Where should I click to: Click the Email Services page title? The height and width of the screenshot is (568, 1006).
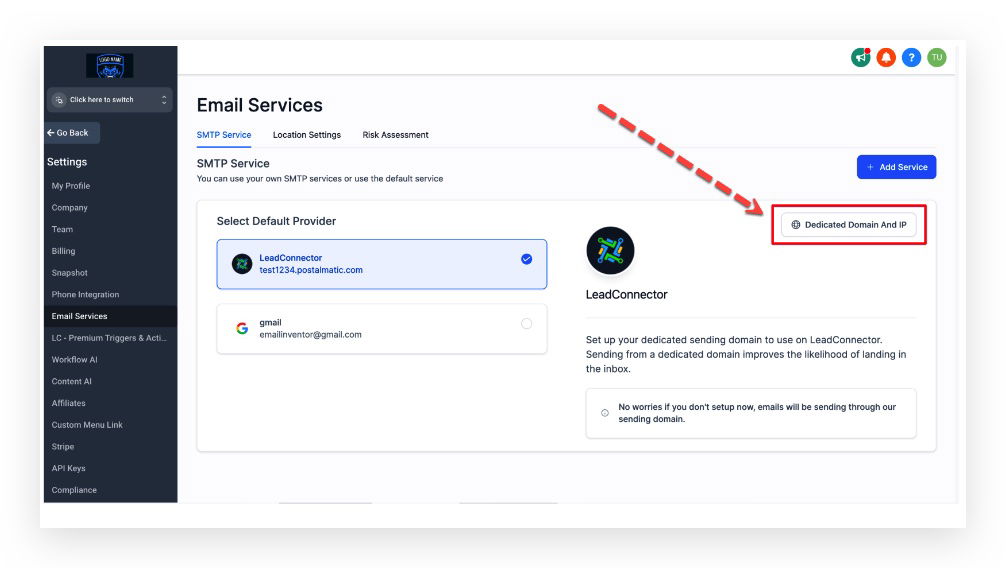coord(260,105)
